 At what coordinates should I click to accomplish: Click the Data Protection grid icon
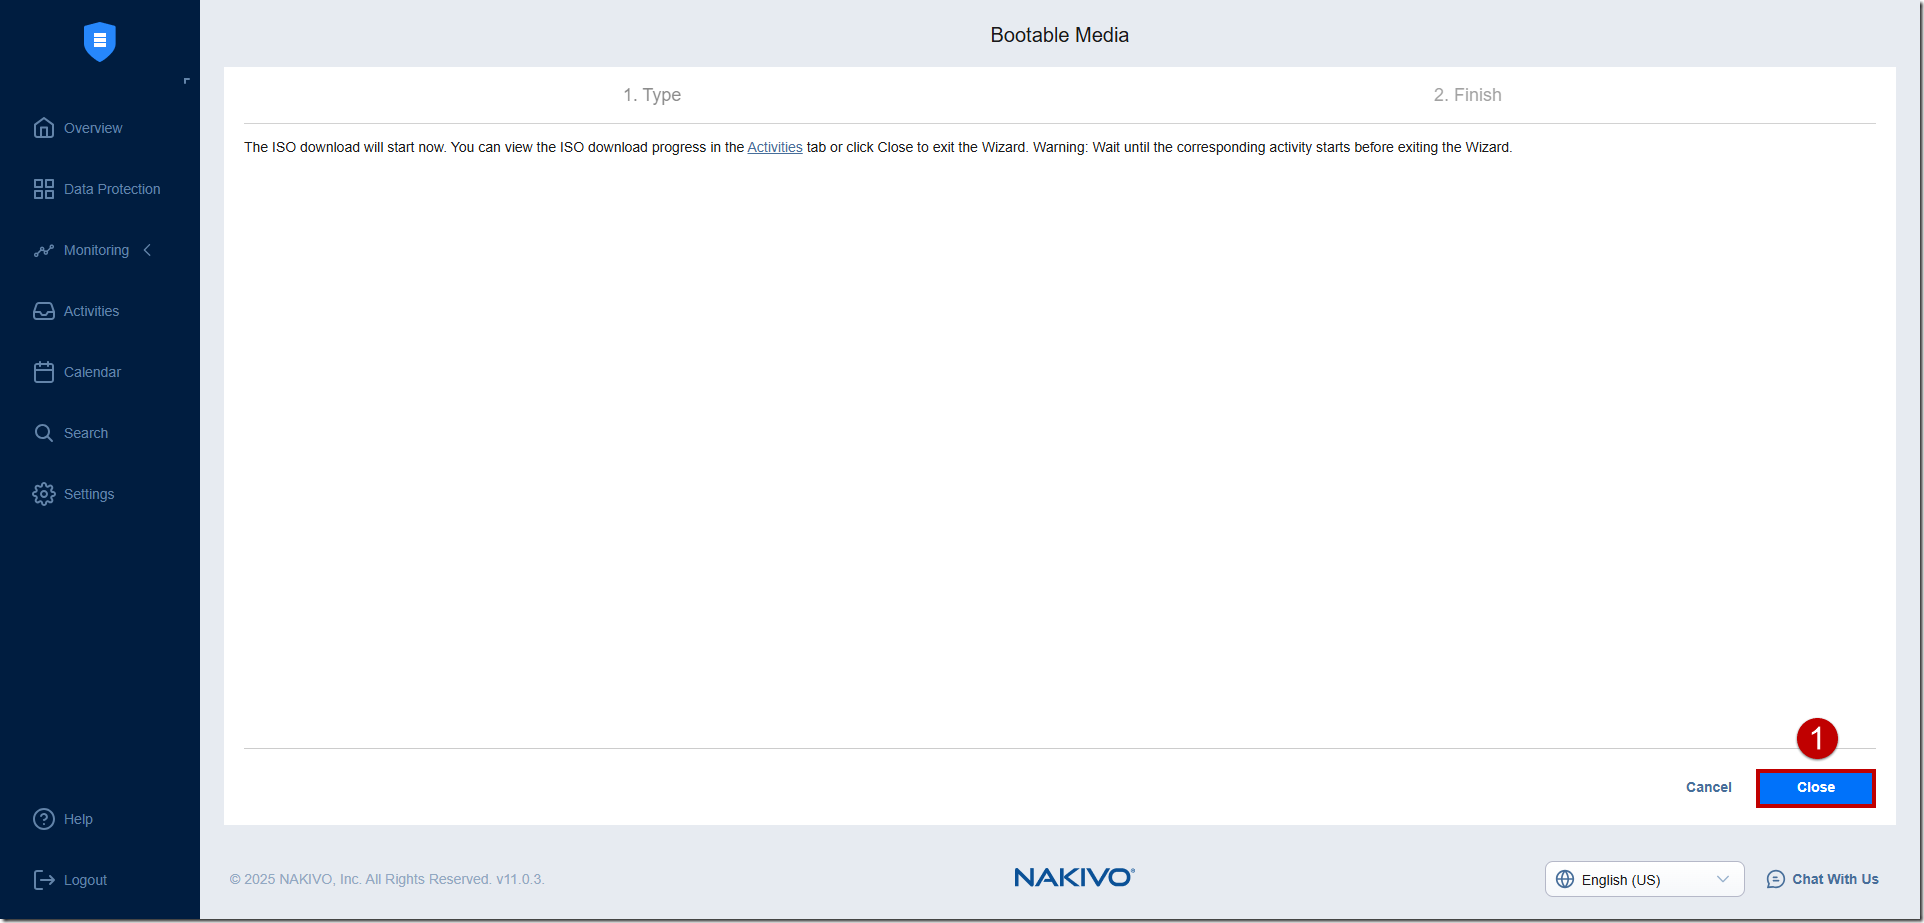[44, 189]
